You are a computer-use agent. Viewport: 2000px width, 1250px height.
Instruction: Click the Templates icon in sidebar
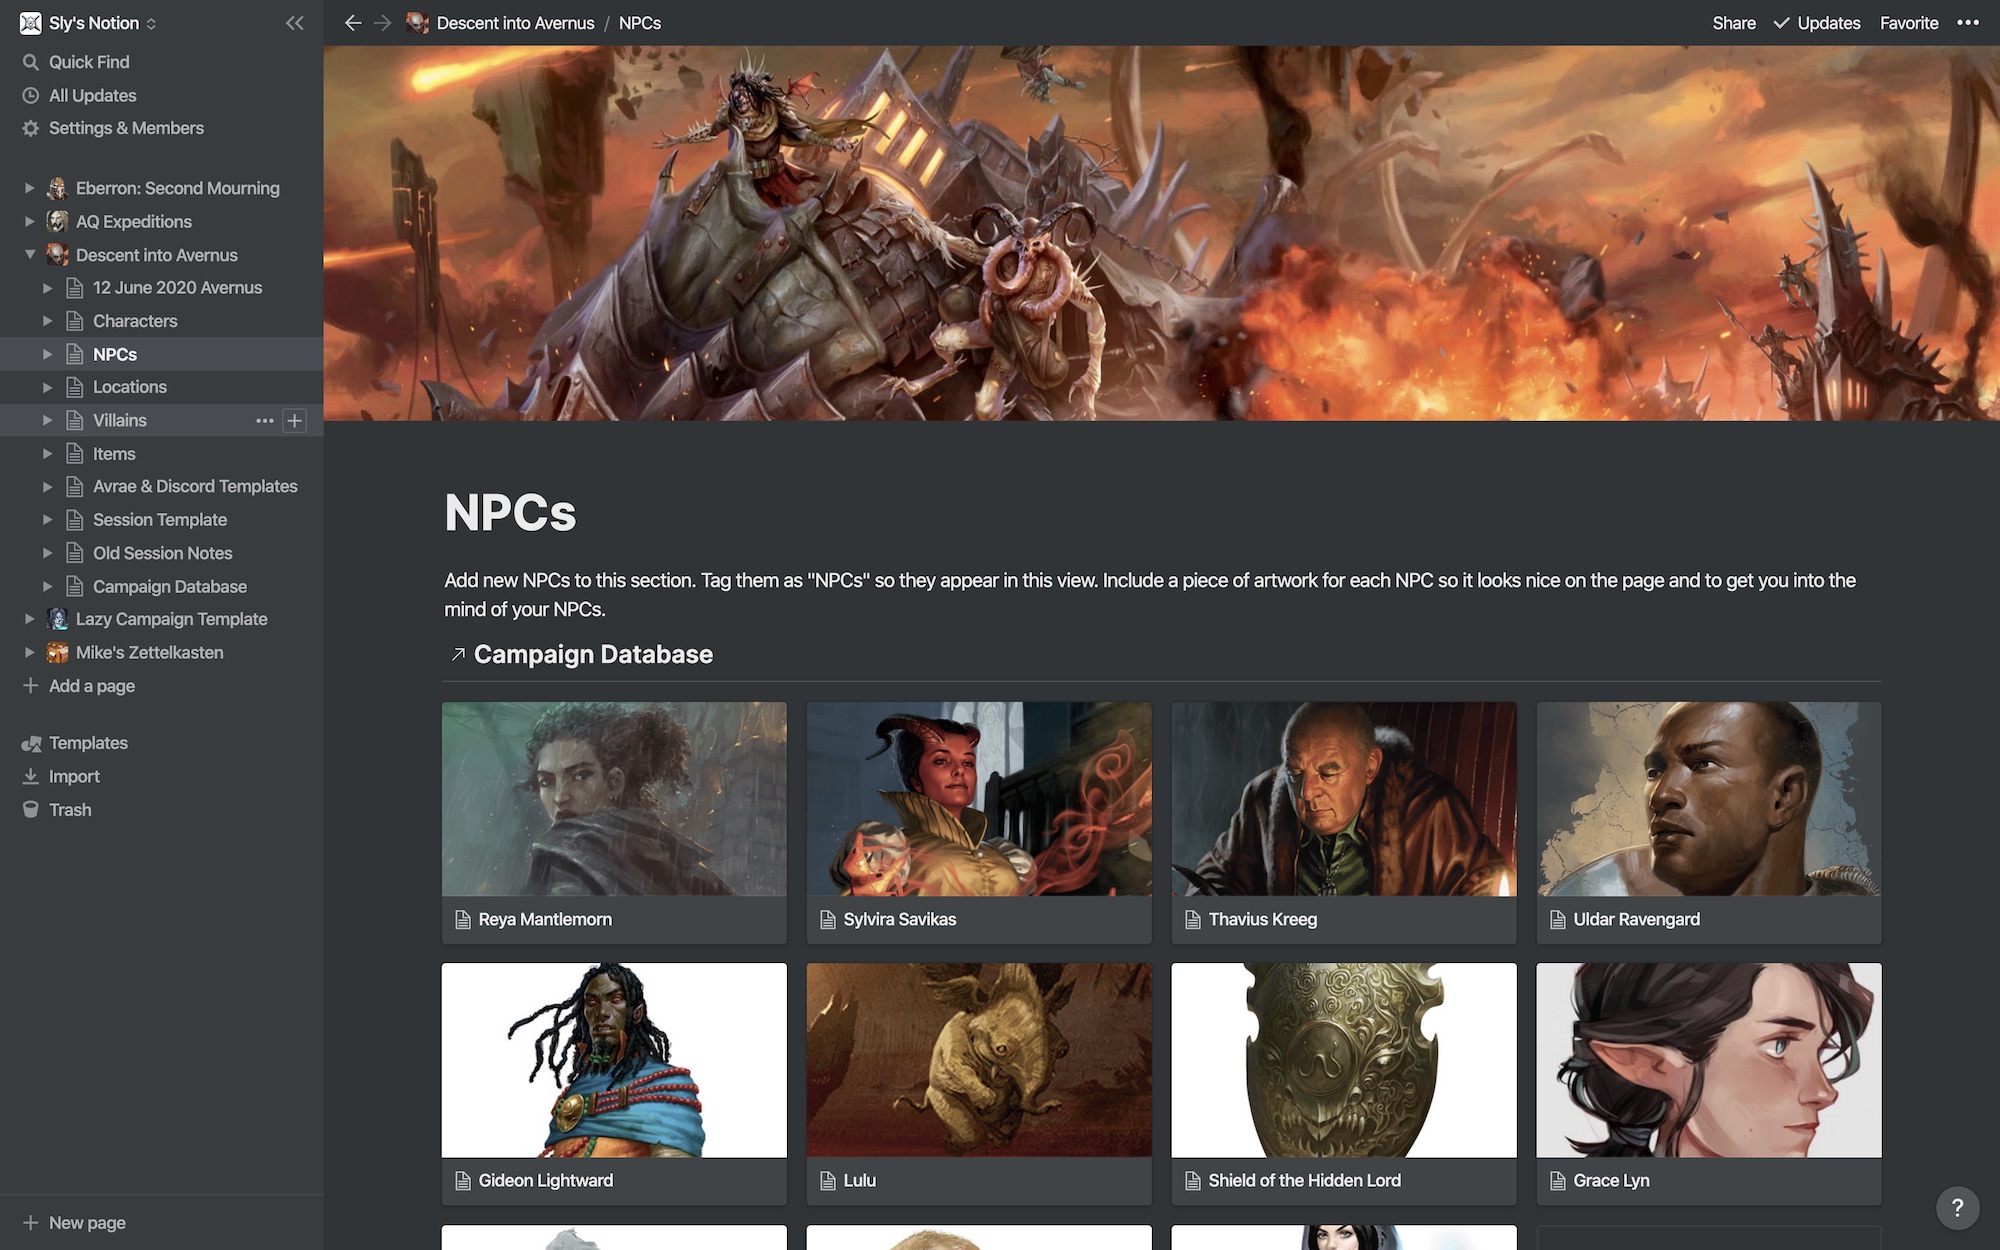click(x=29, y=743)
